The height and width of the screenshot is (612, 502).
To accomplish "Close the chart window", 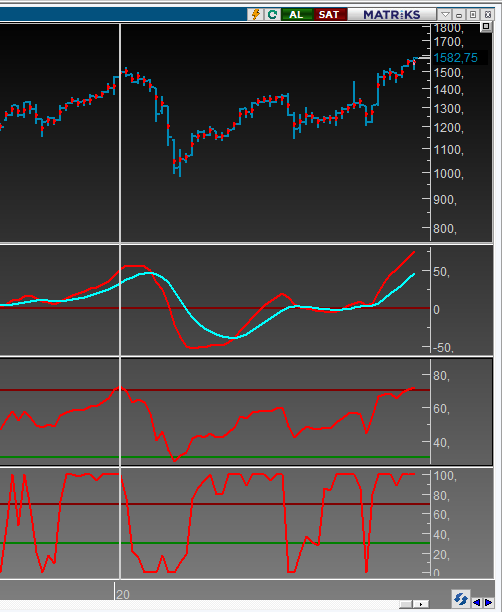I will (488, 15).
